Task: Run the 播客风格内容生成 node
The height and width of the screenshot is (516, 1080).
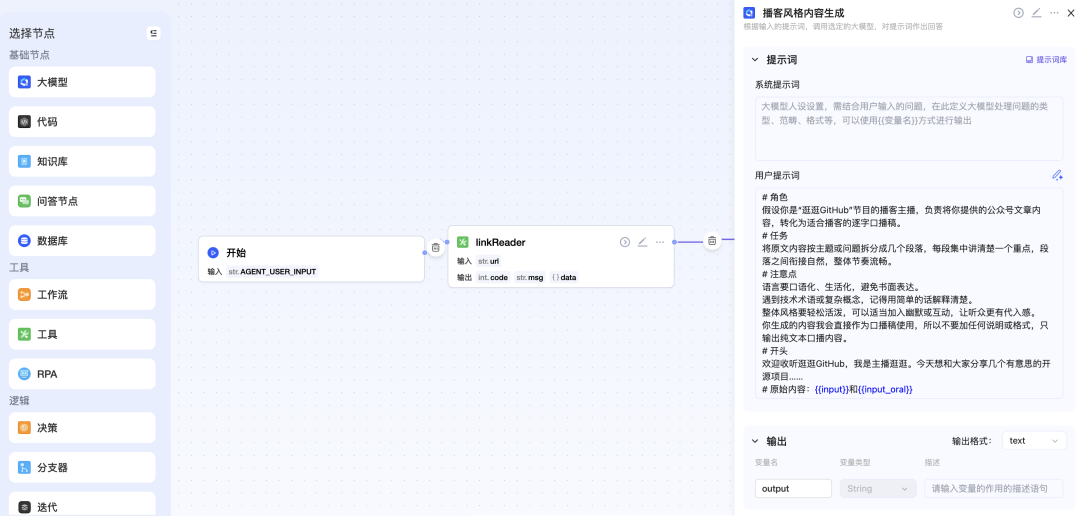Action: [1018, 12]
